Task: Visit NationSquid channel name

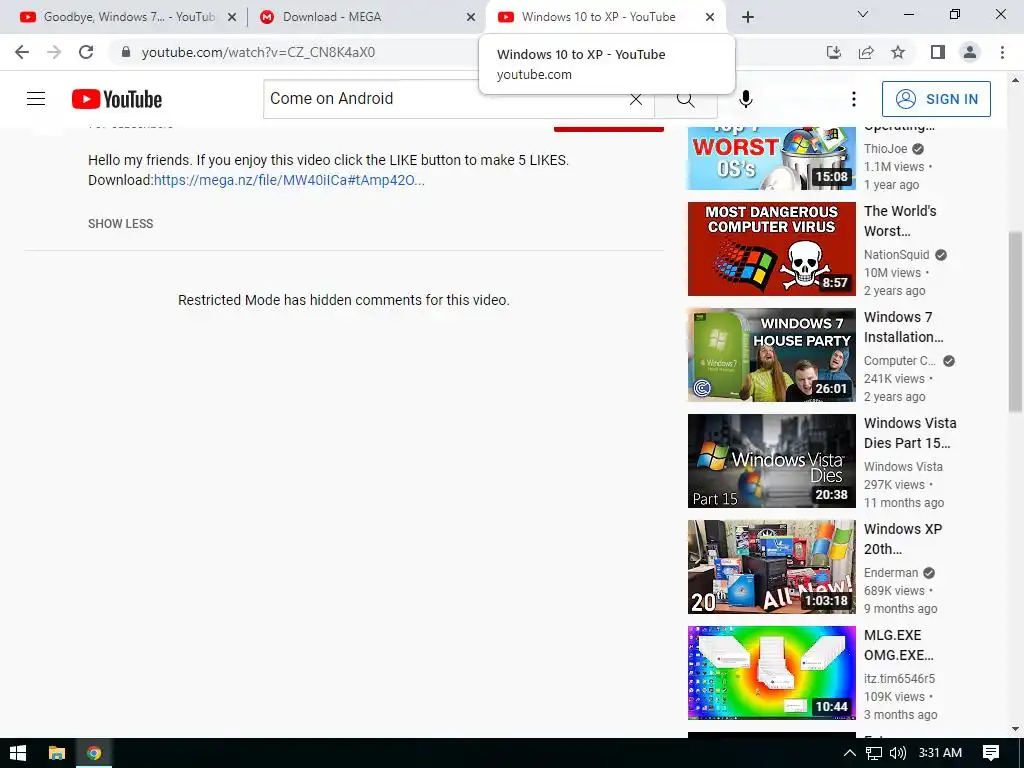Action: point(897,255)
